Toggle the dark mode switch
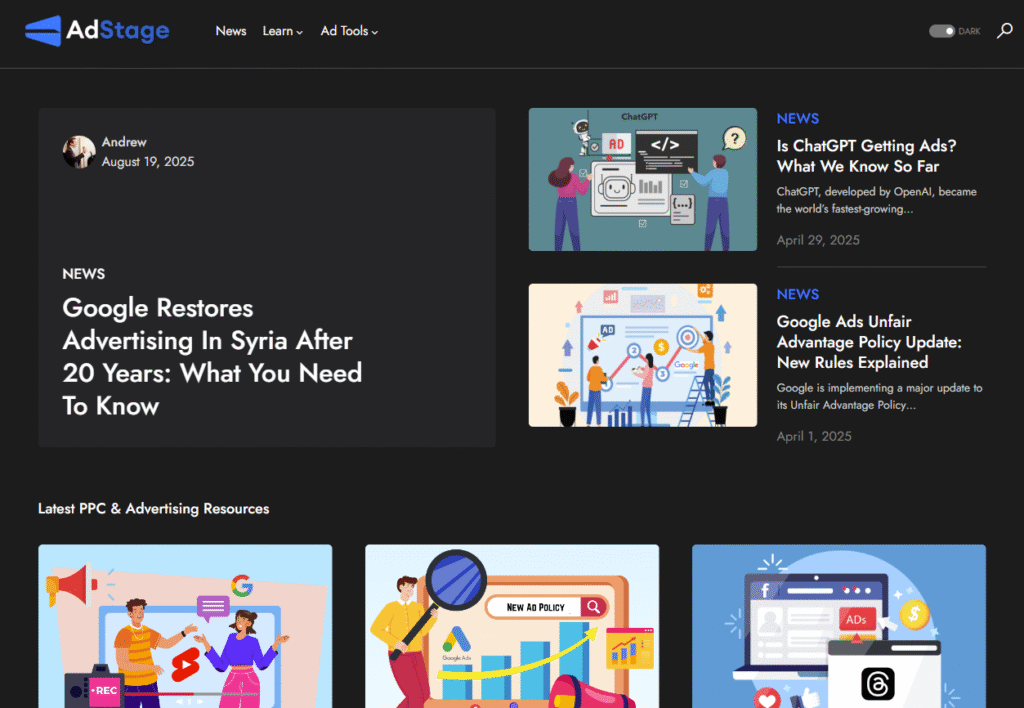Viewport: 1024px width, 708px height. (x=941, y=31)
